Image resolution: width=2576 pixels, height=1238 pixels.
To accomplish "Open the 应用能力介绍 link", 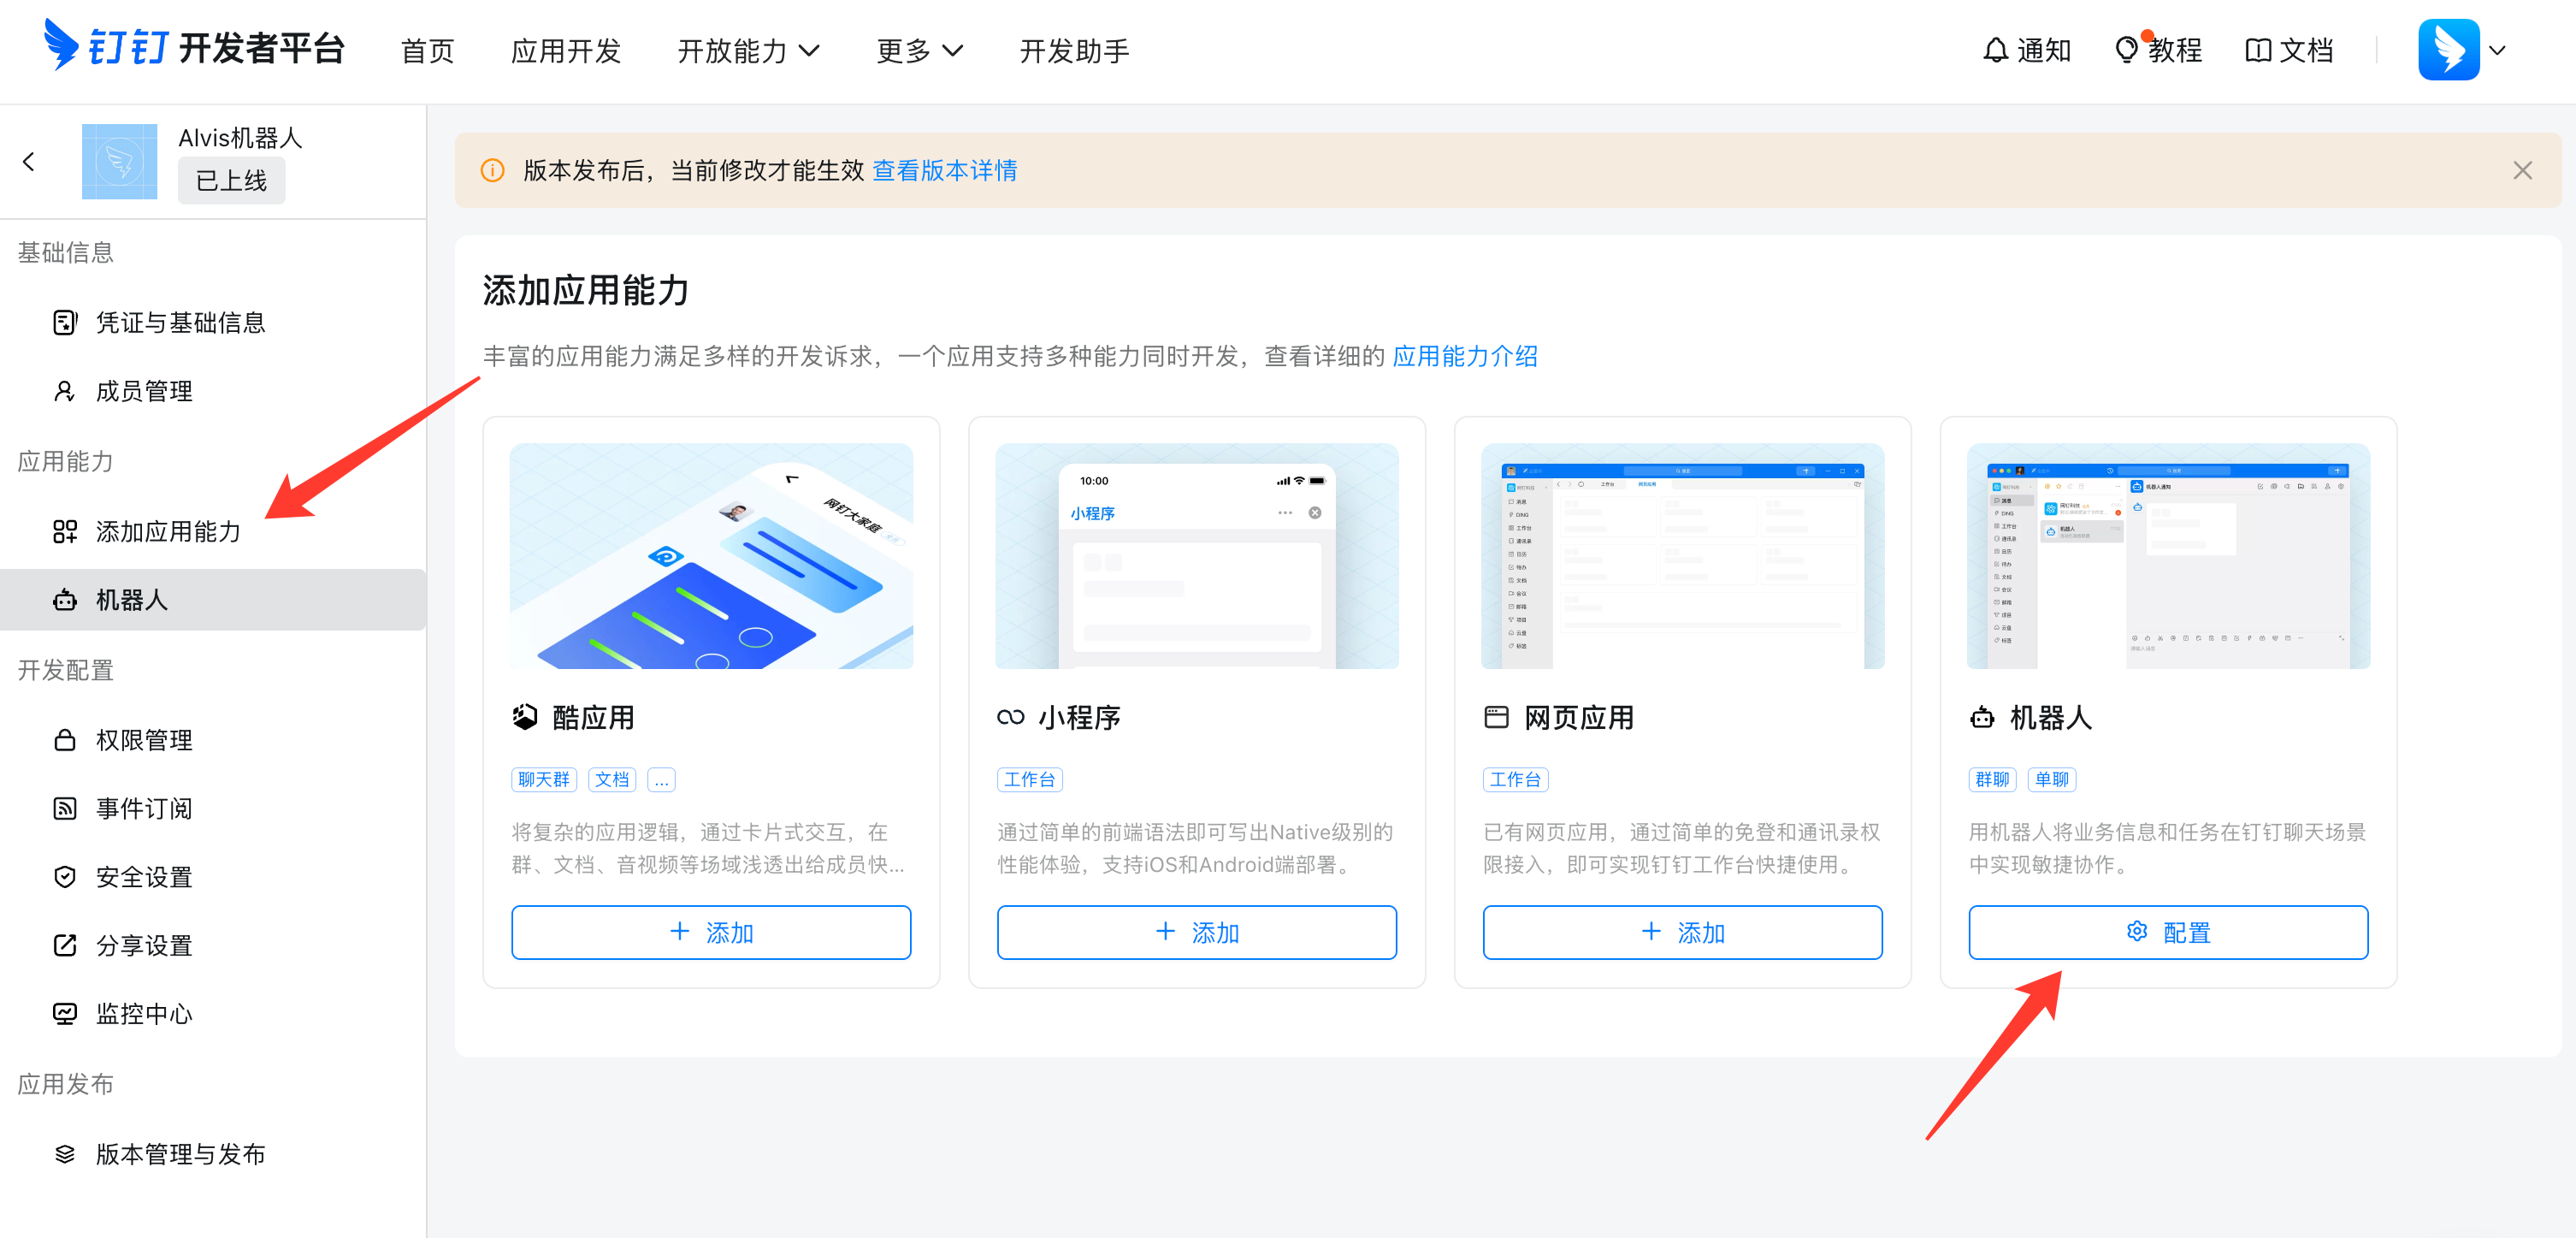I will (1465, 356).
